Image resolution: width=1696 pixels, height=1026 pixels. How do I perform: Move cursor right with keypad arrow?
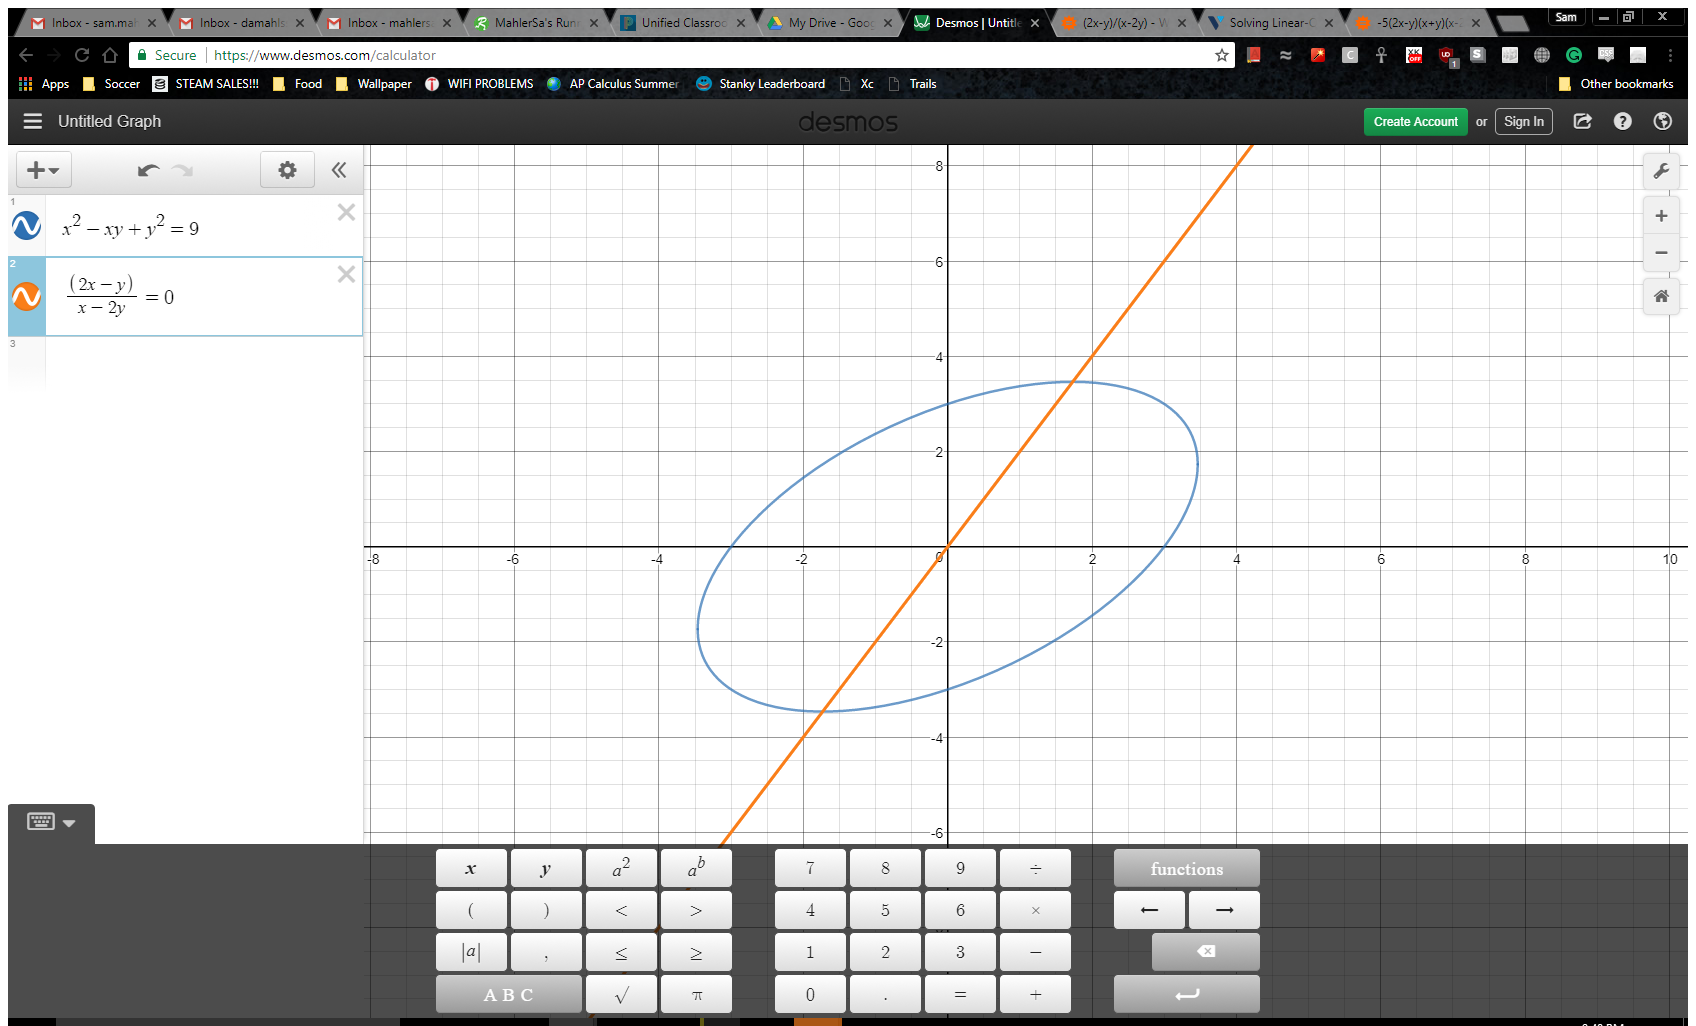tap(1224, 911)
